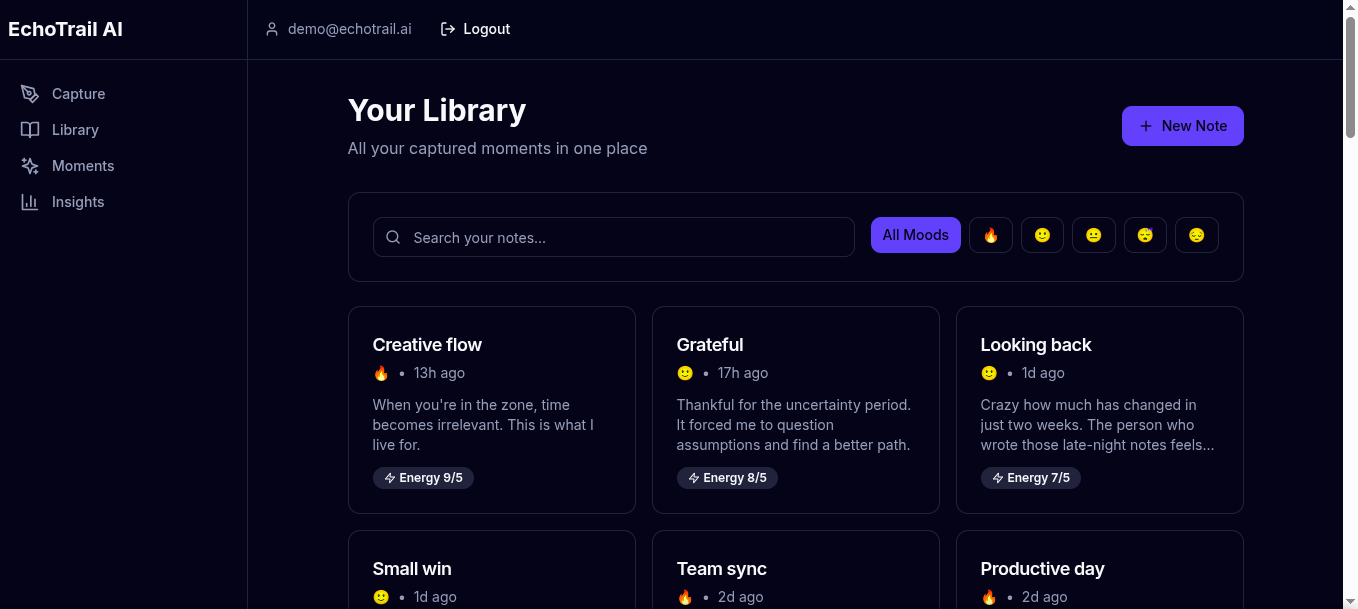Click the Energy 9/5 badge

423,478
